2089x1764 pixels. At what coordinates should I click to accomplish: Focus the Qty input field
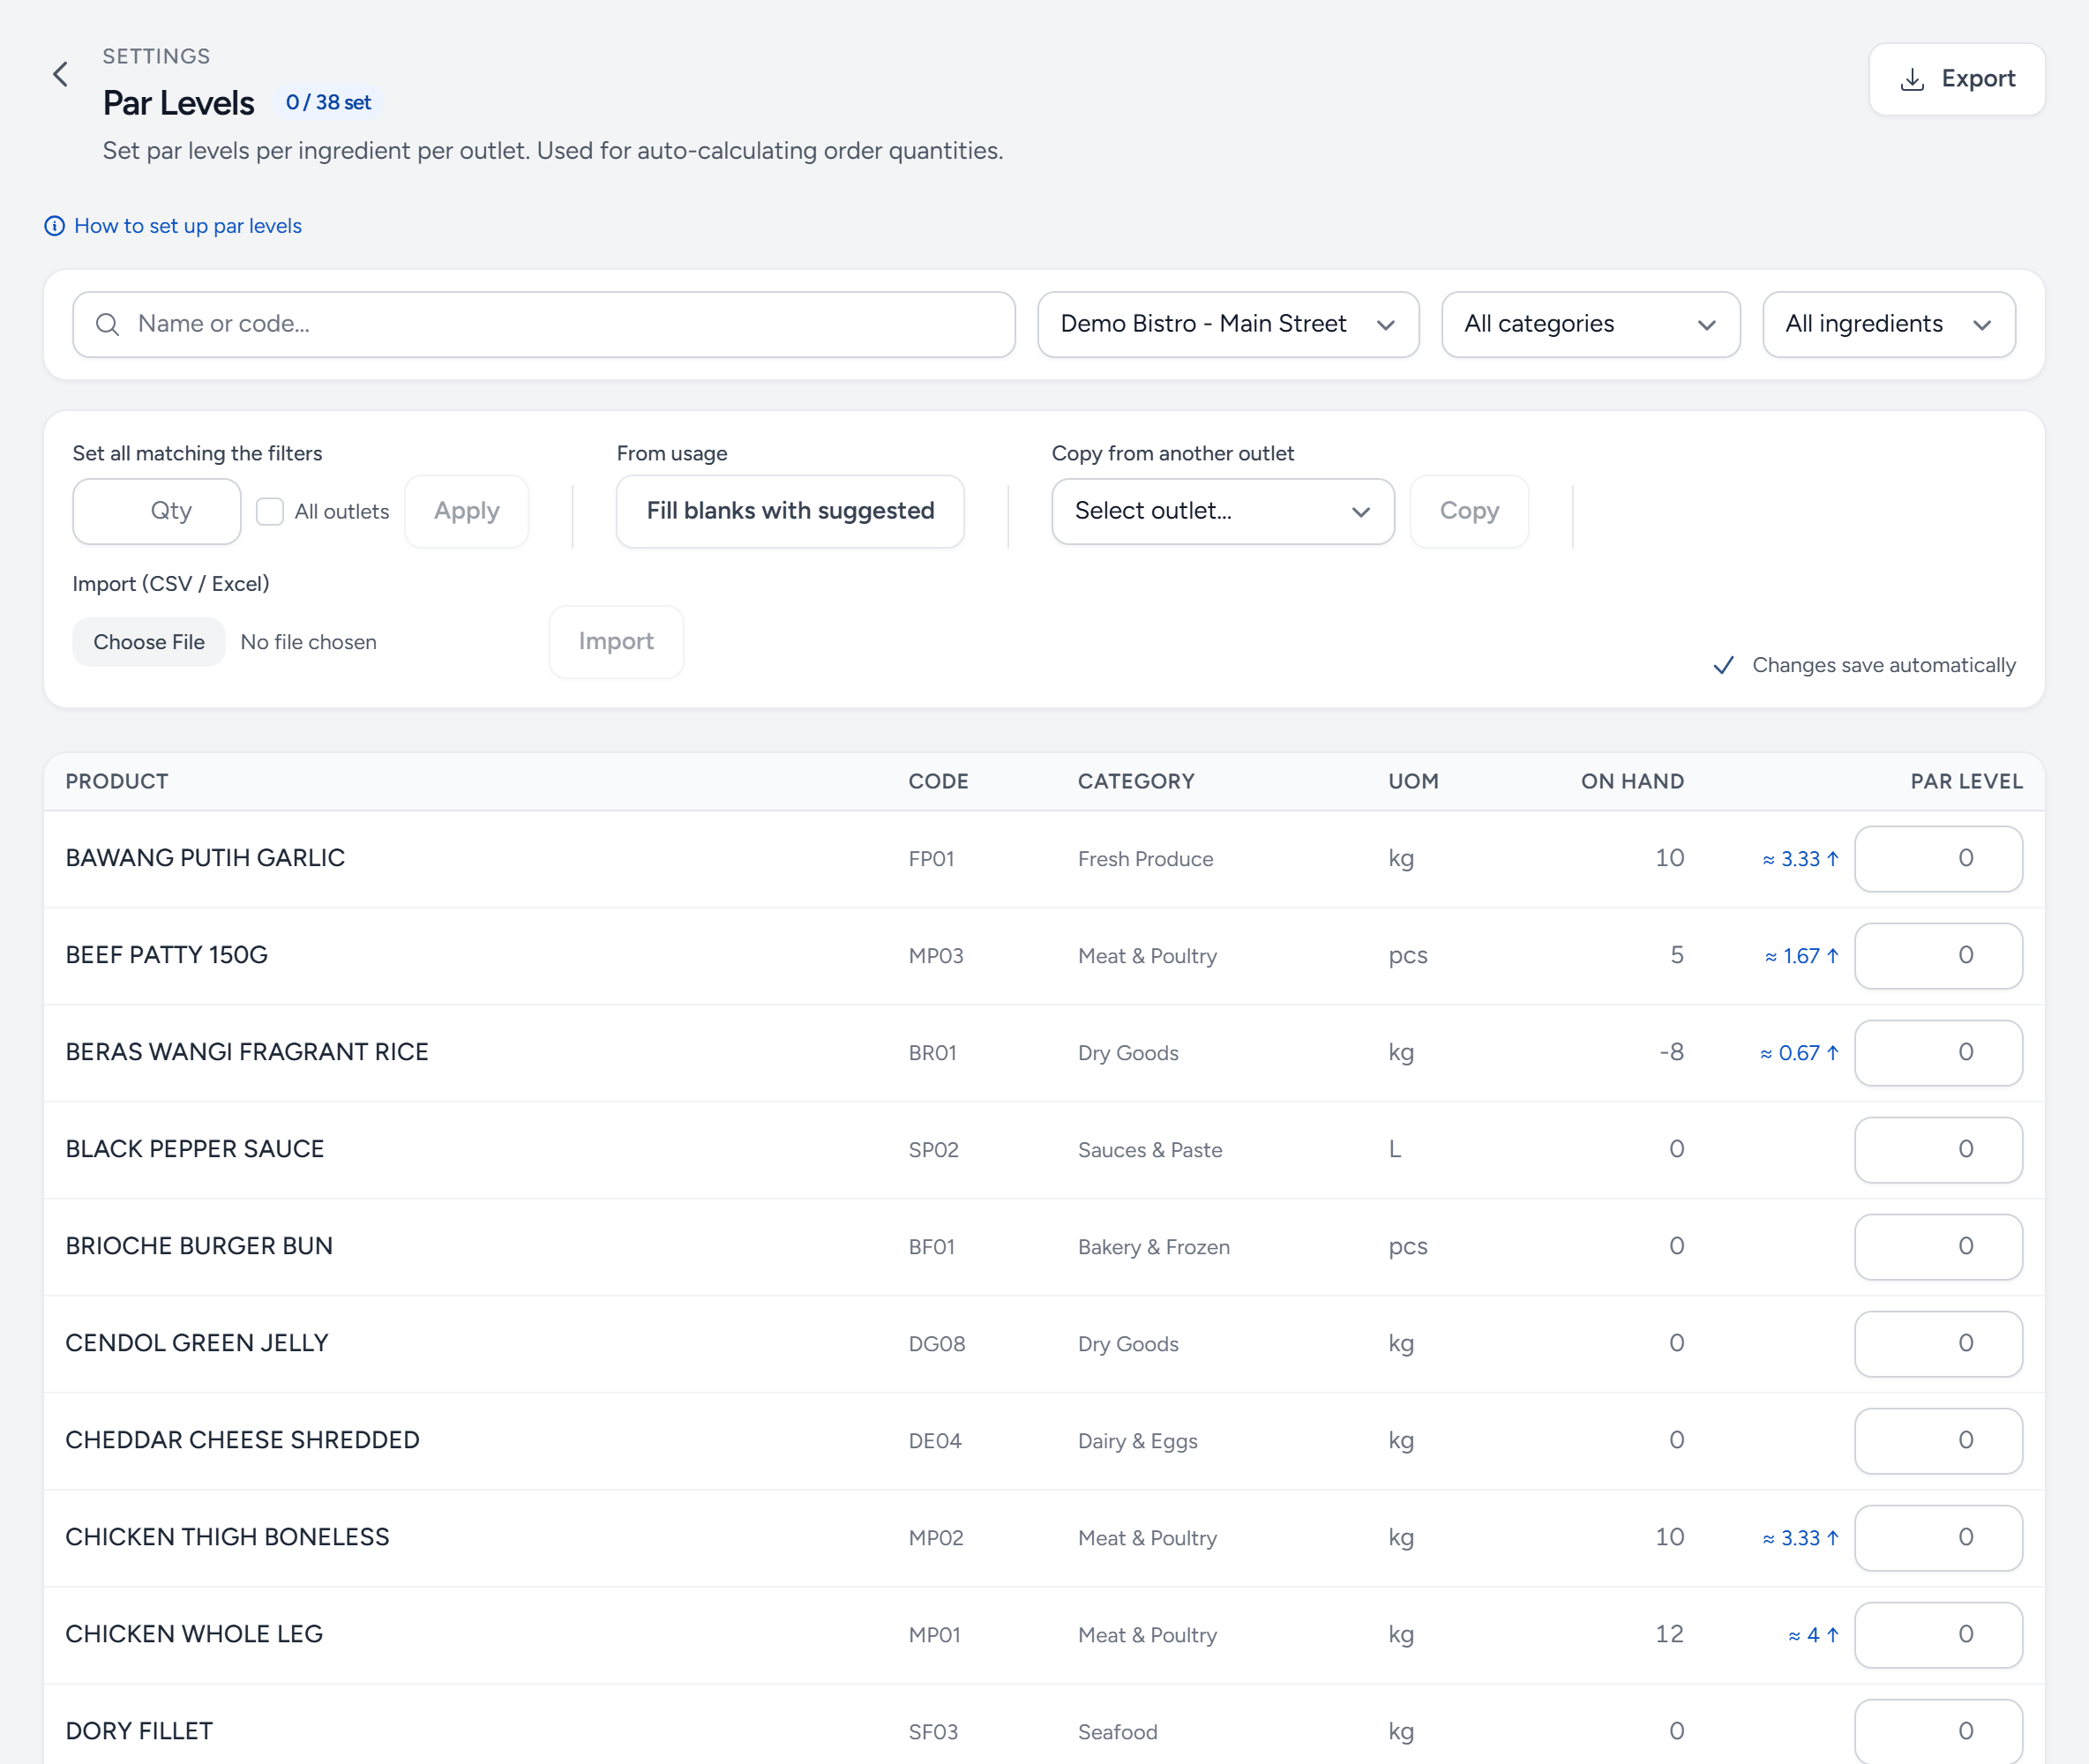pyautogui.click(x=156, y=511)
